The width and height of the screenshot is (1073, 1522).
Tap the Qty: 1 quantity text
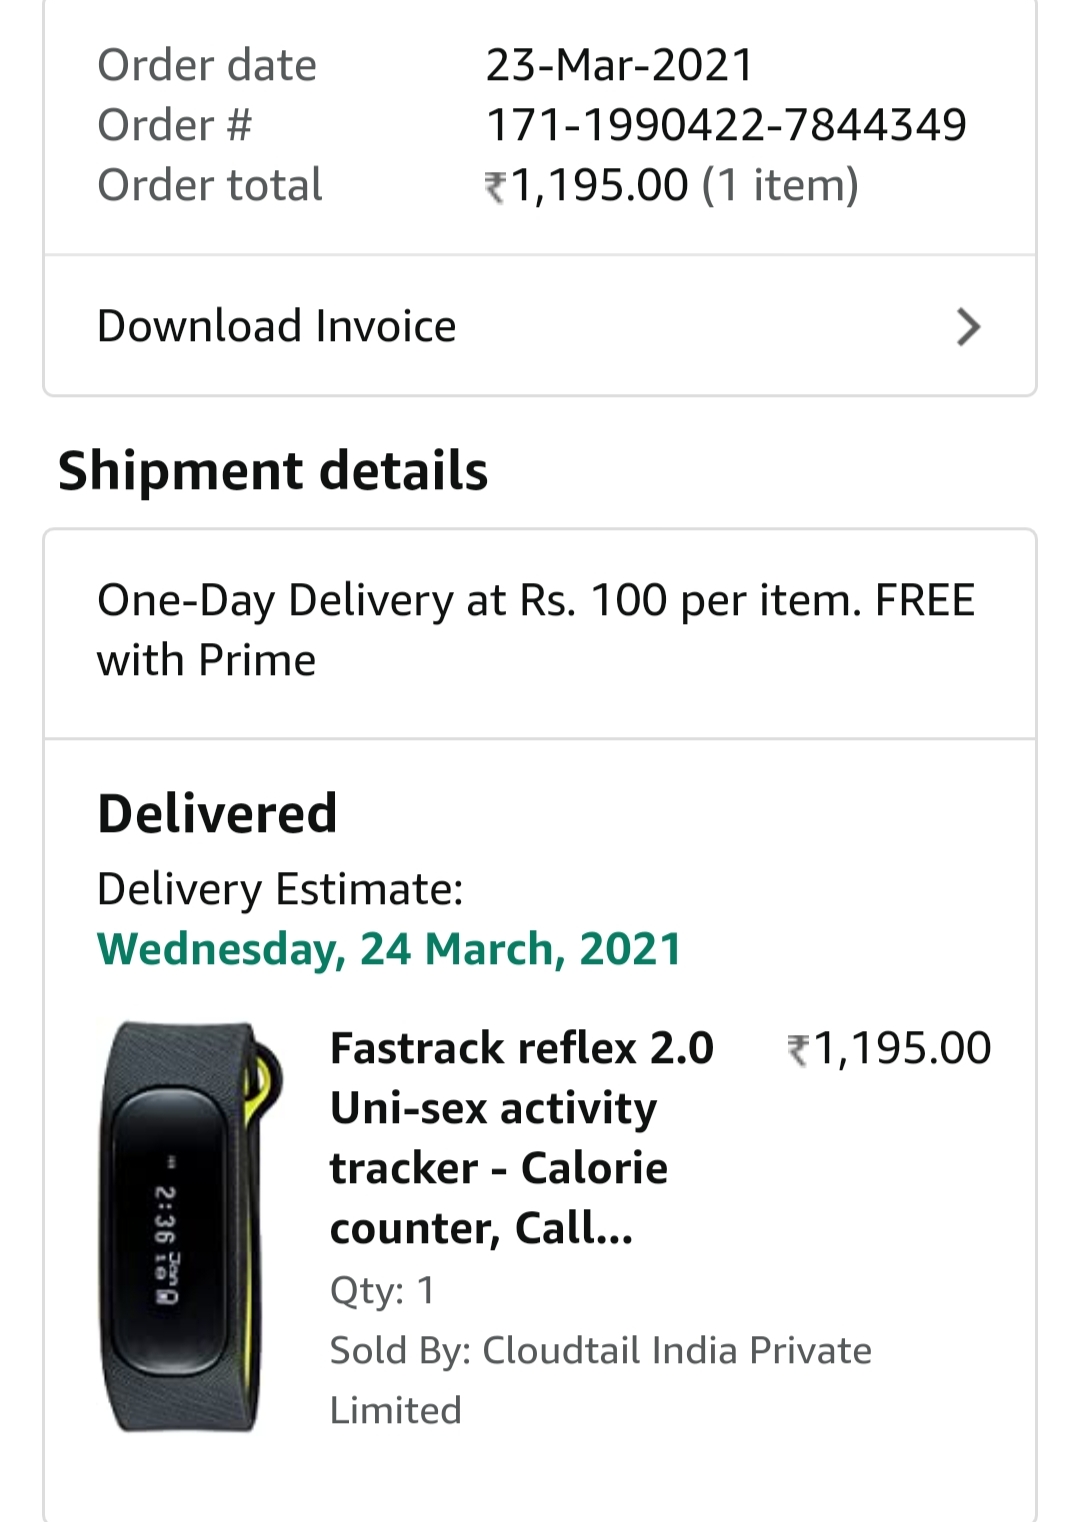coord(382,1291)
